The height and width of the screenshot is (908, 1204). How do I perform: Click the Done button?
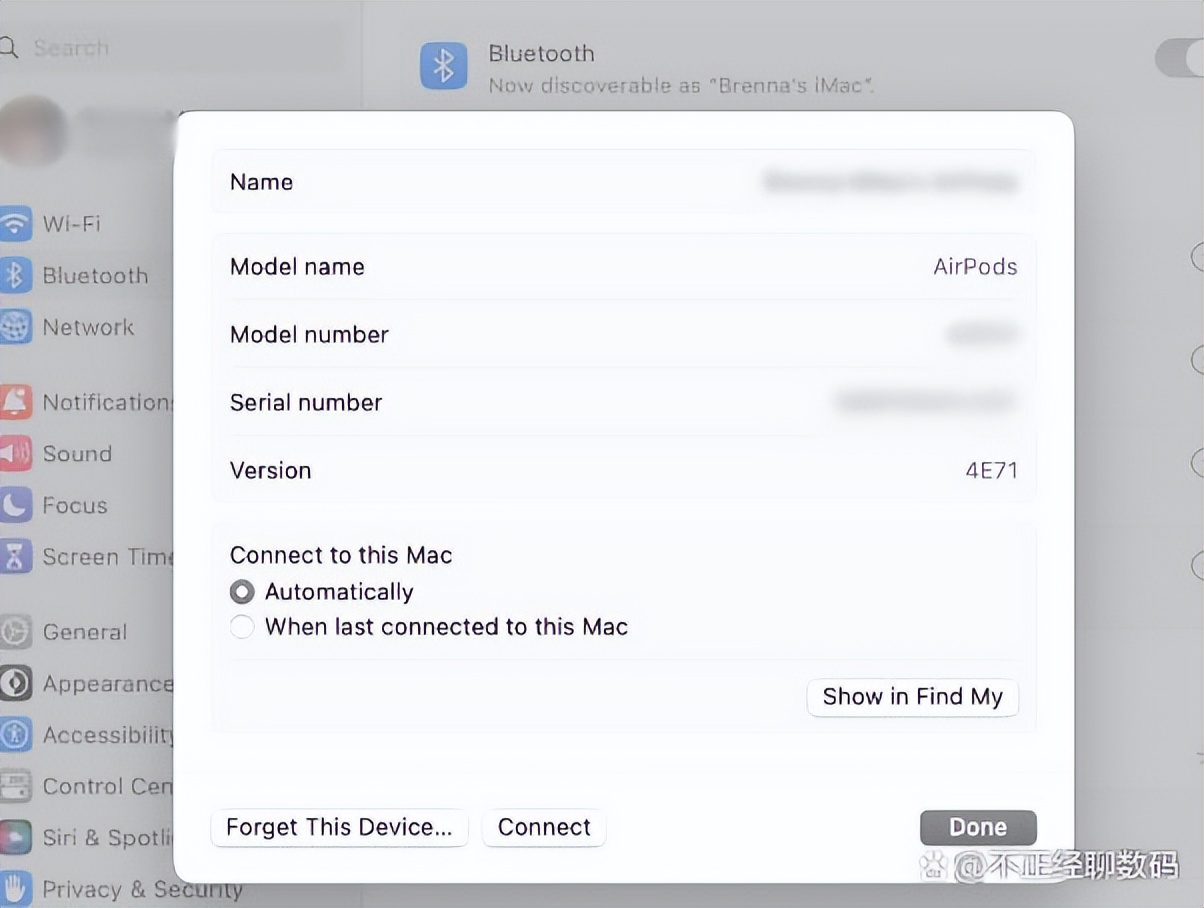coord(978,827)
